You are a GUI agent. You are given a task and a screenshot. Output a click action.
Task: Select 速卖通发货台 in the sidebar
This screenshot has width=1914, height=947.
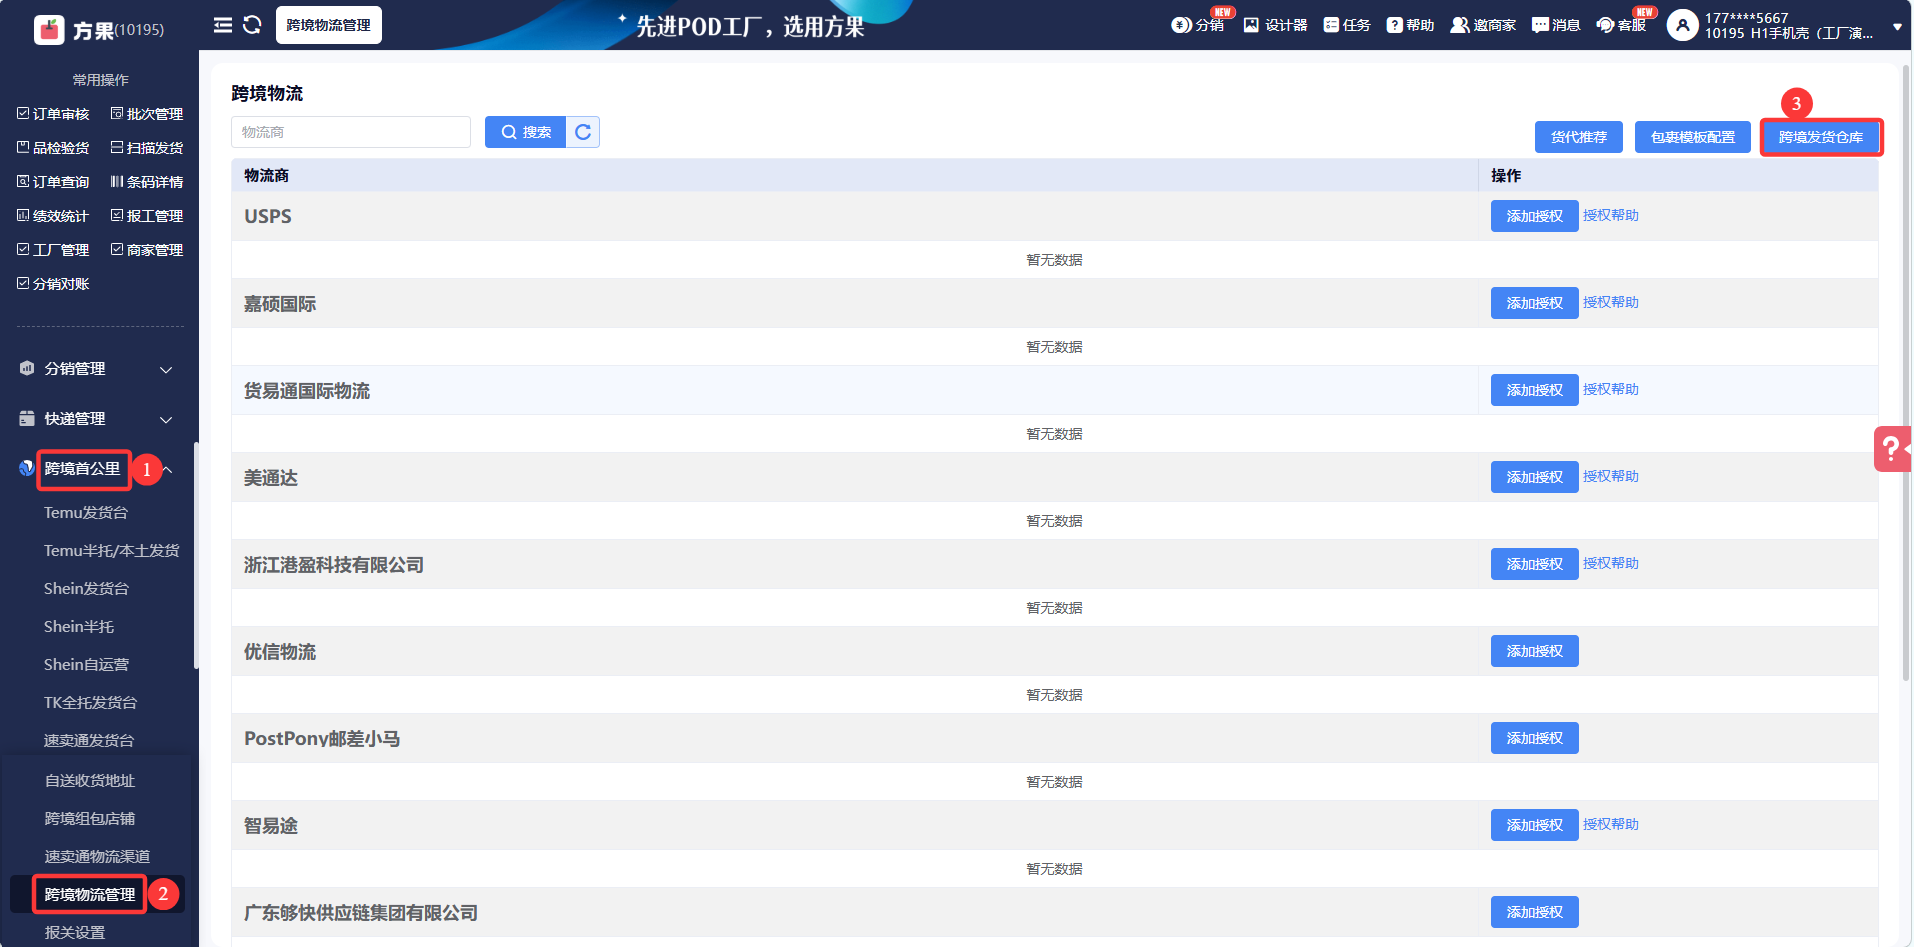[x=89, y=741]
